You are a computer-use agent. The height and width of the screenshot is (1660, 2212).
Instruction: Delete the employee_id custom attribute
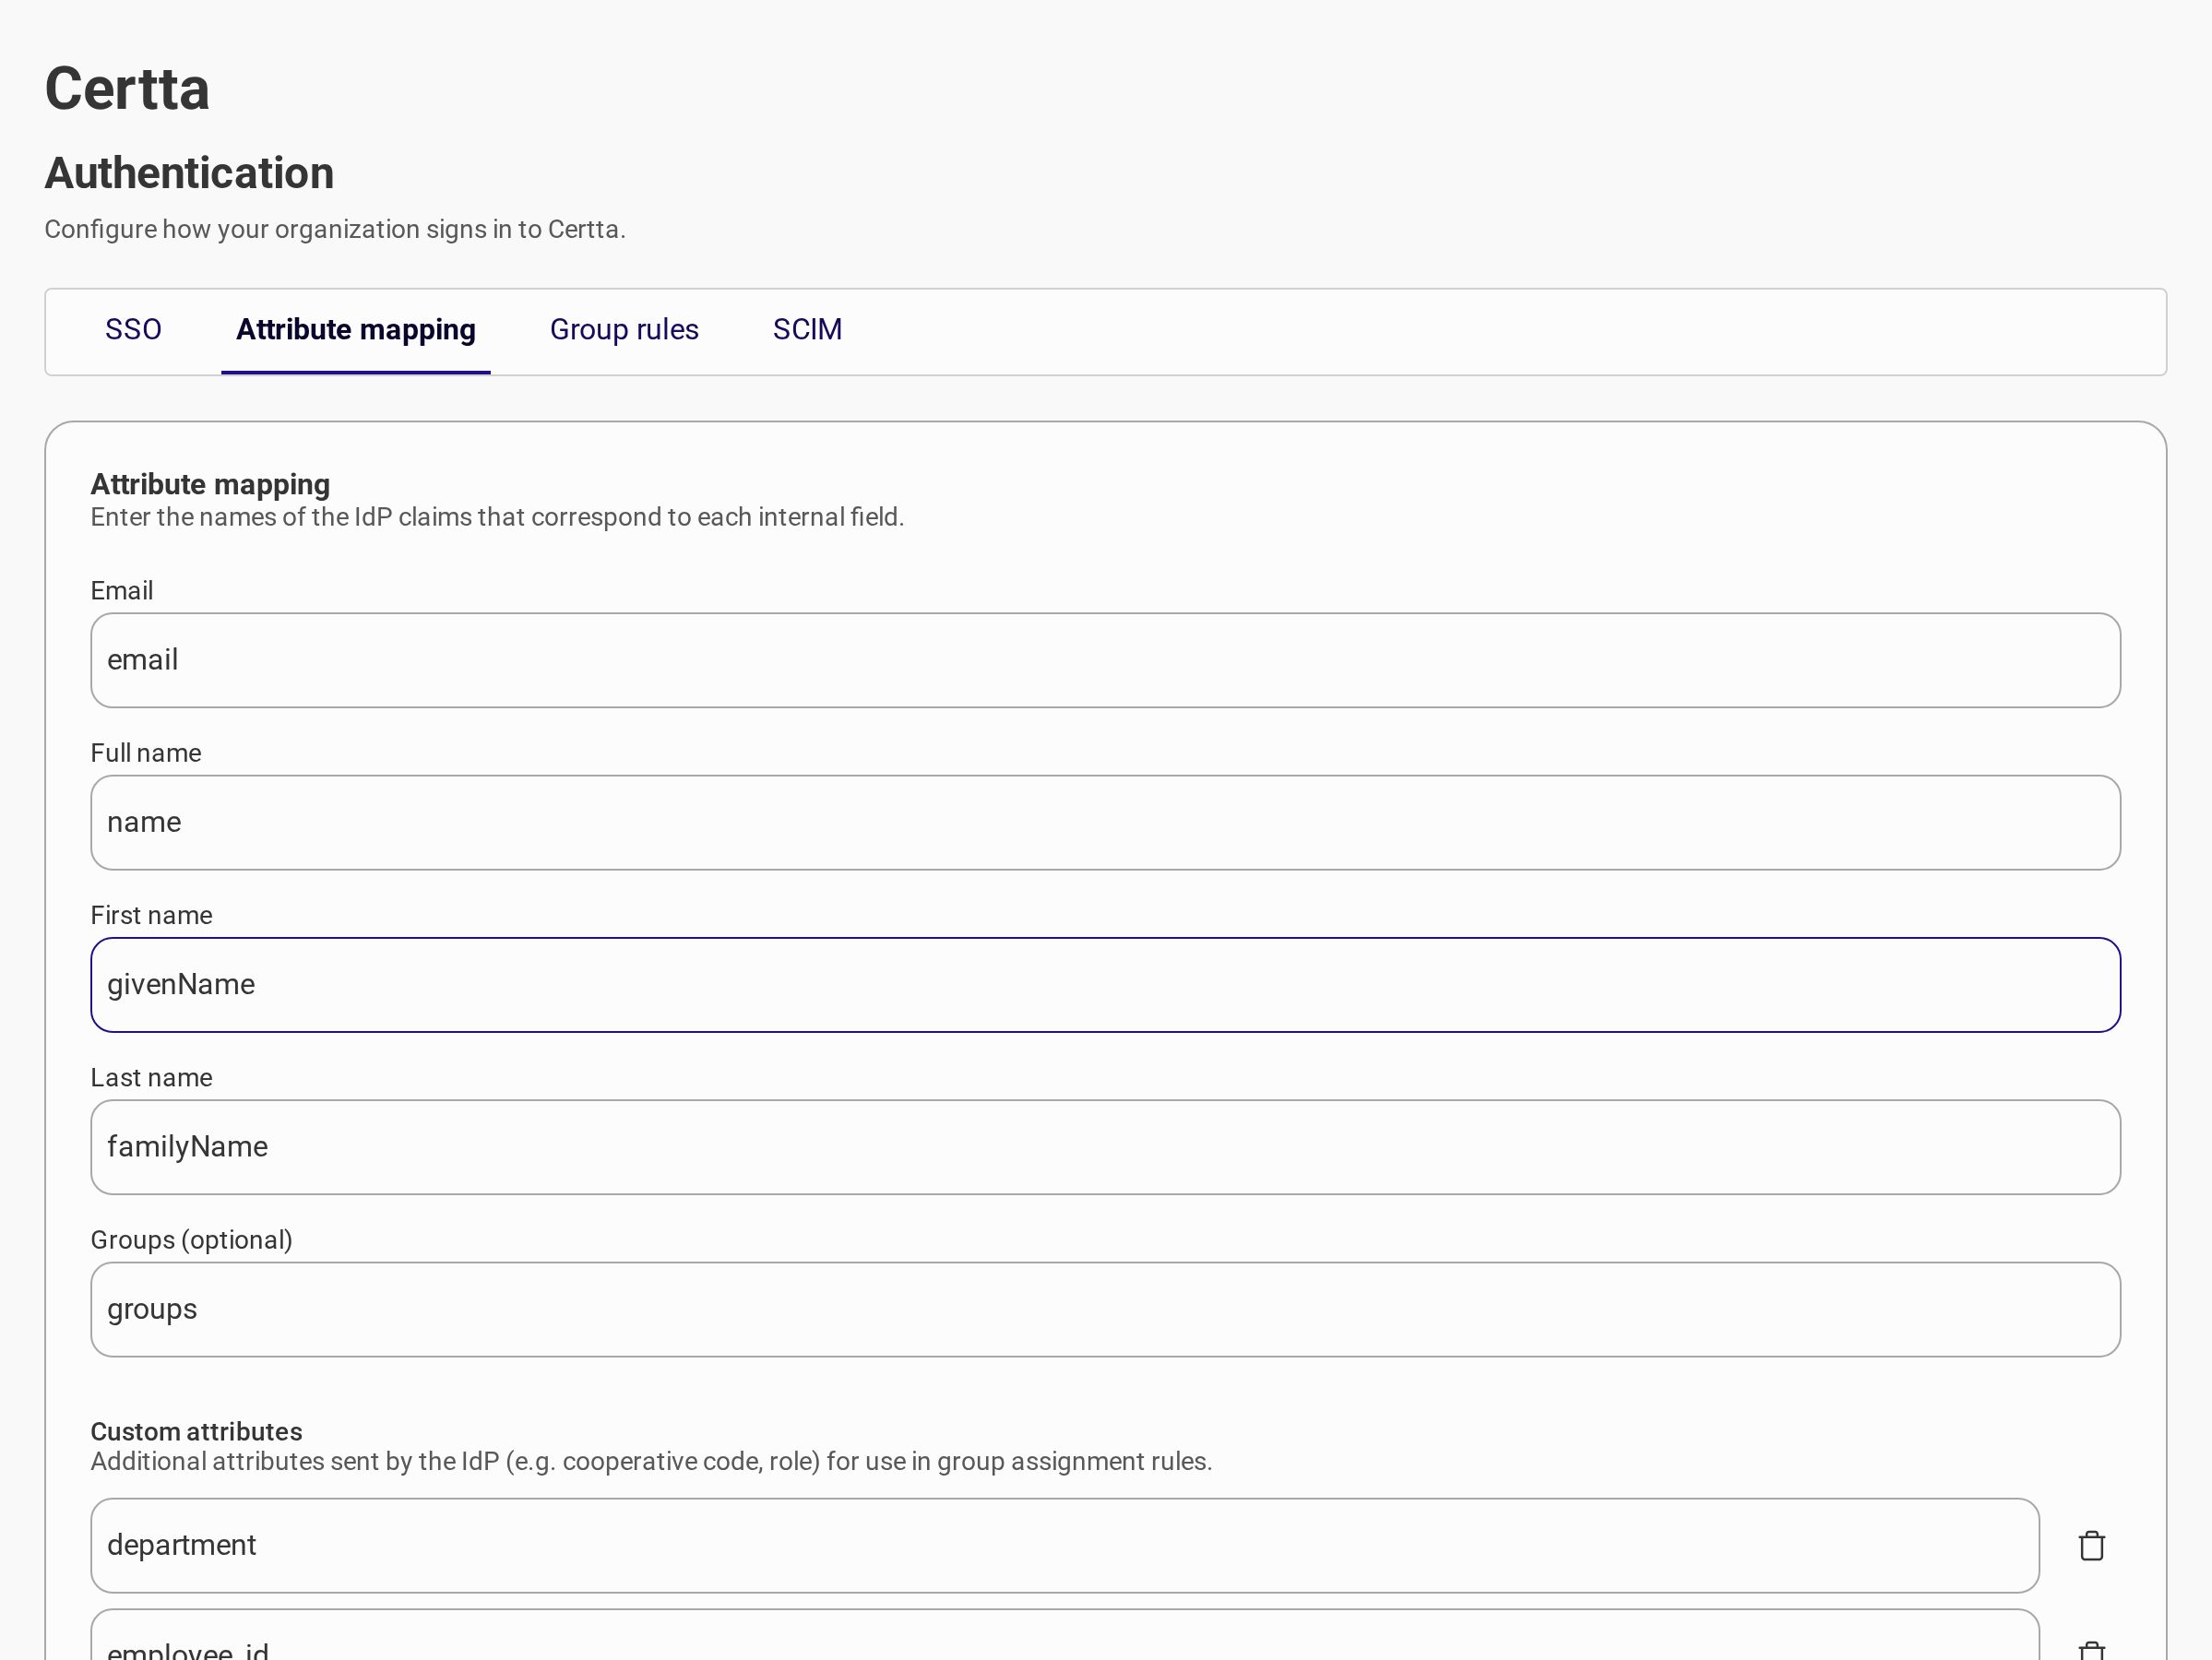pos(2091,1649)
